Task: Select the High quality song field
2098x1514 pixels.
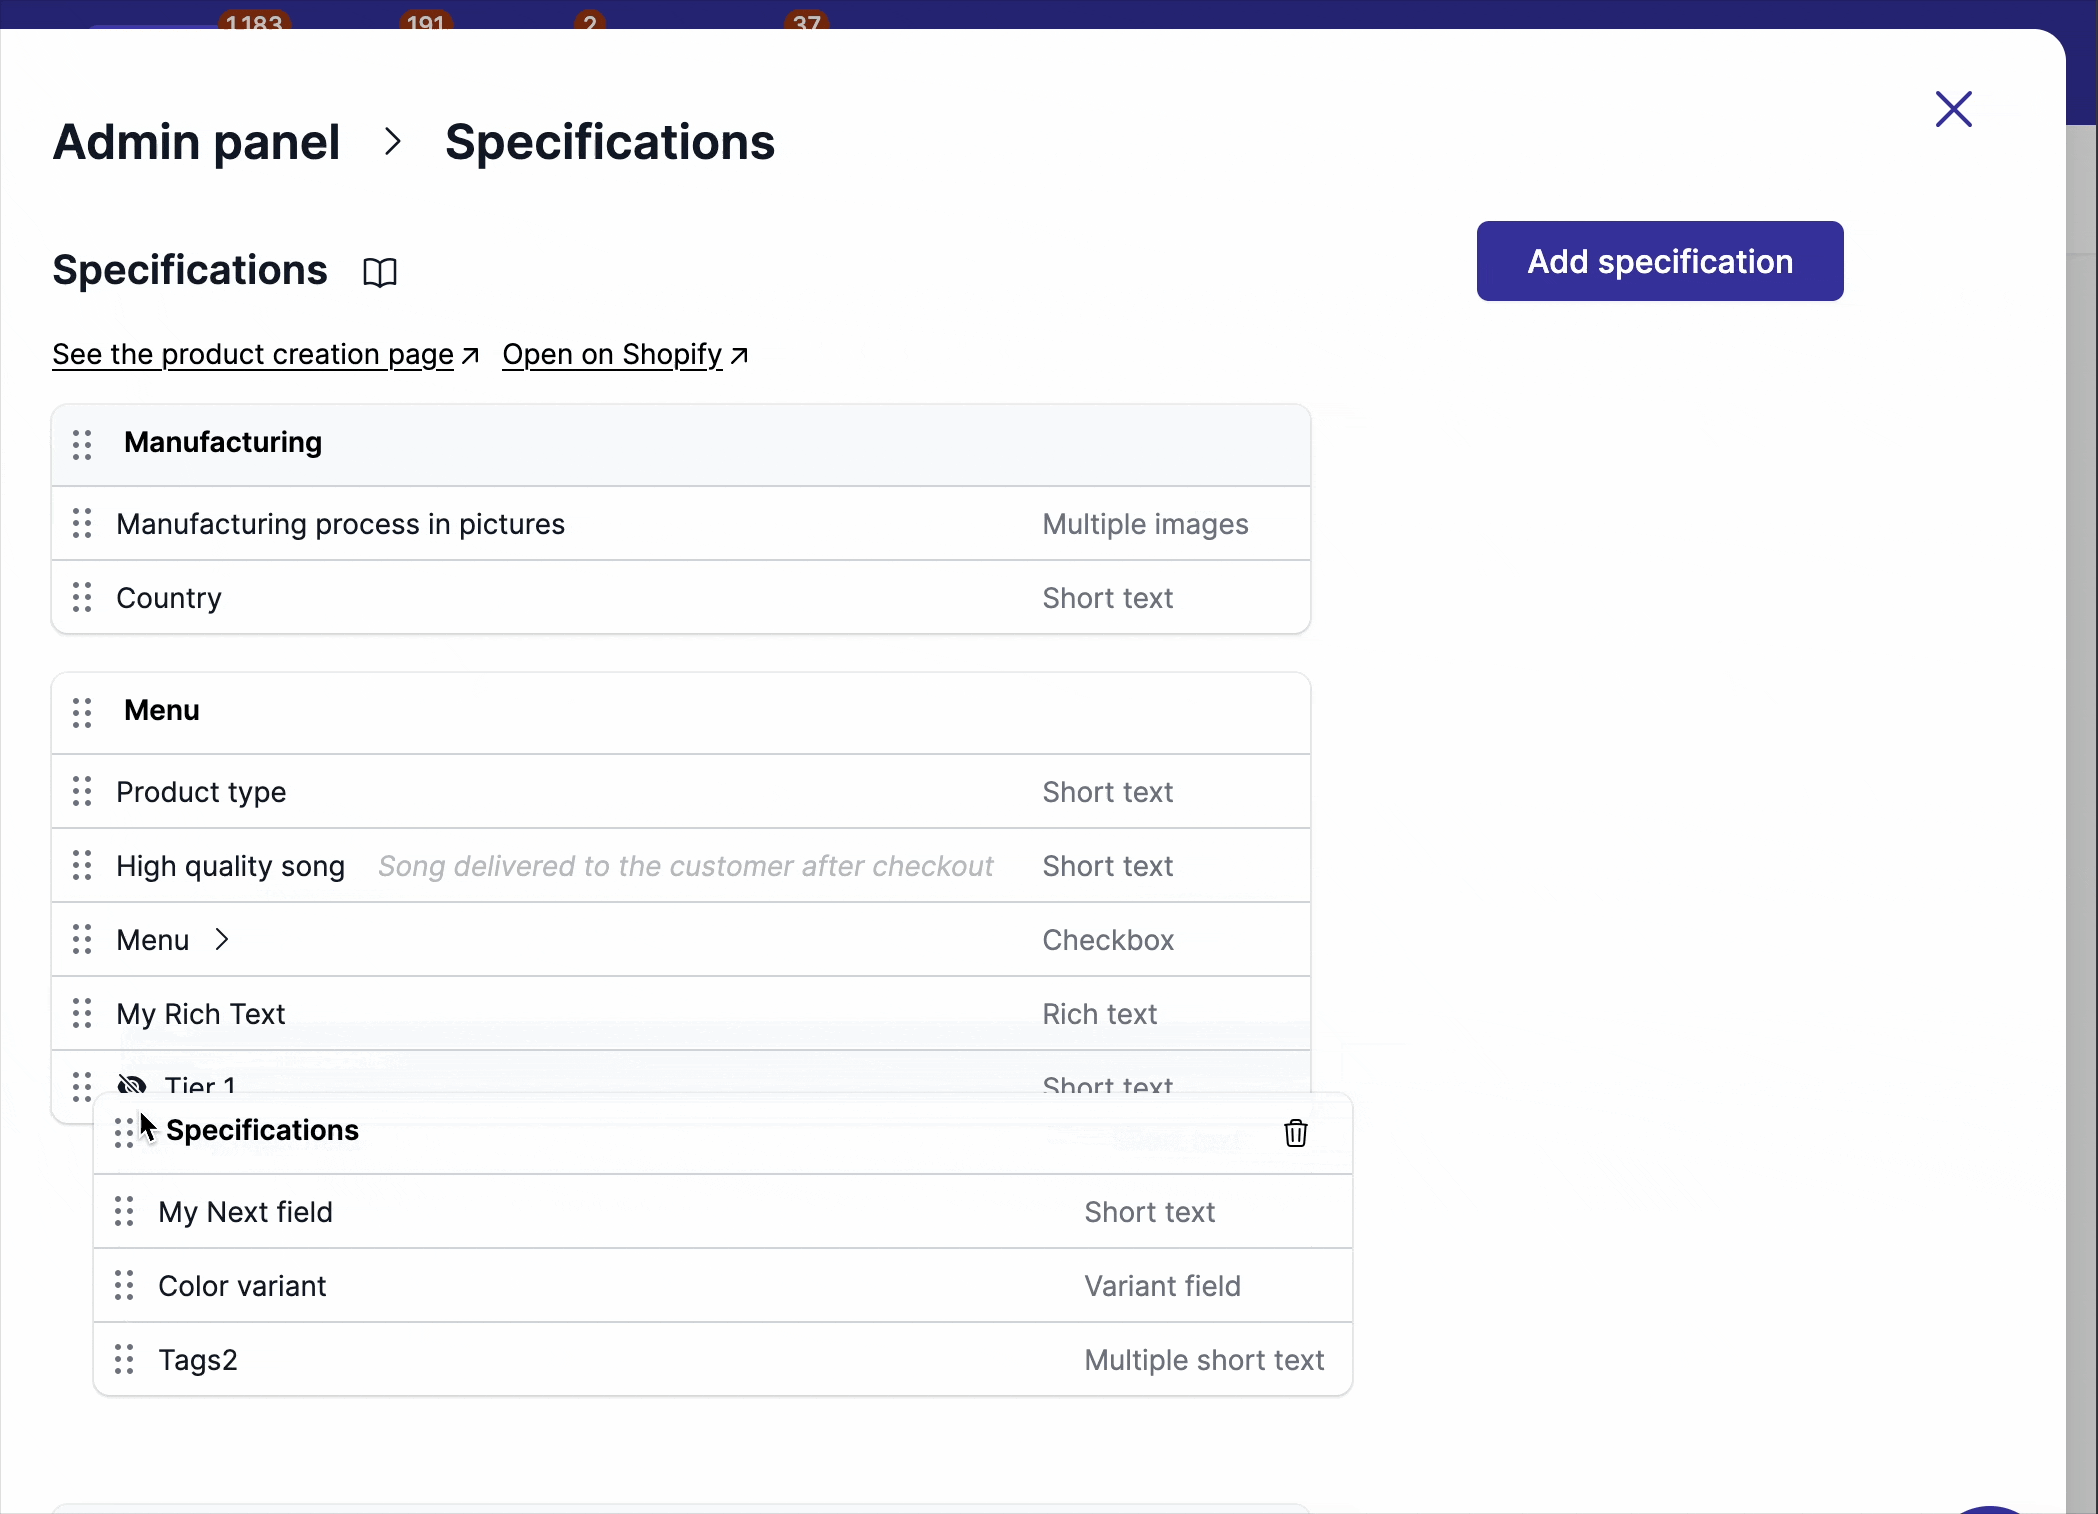Action: click(x=600, y=866)
